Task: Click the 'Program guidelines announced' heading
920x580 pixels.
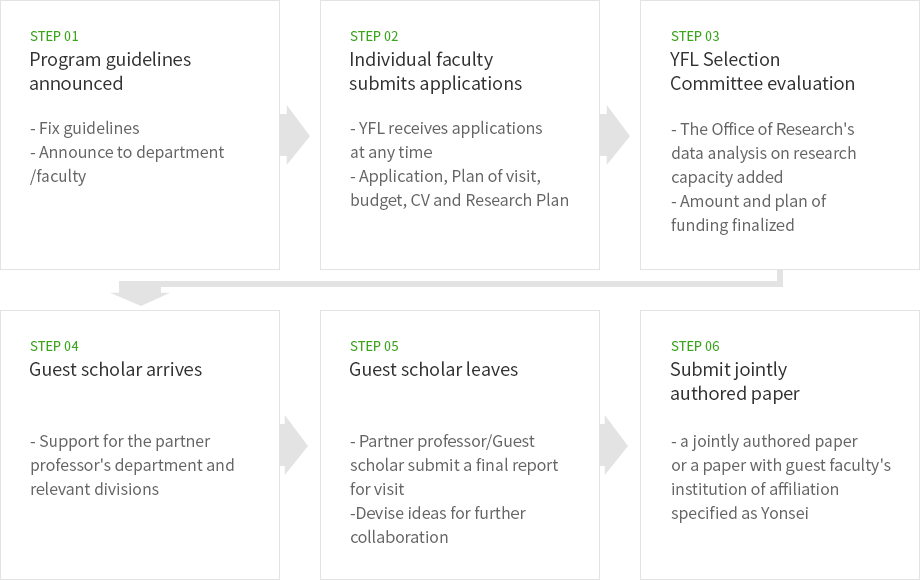Action: pos(110,72)
